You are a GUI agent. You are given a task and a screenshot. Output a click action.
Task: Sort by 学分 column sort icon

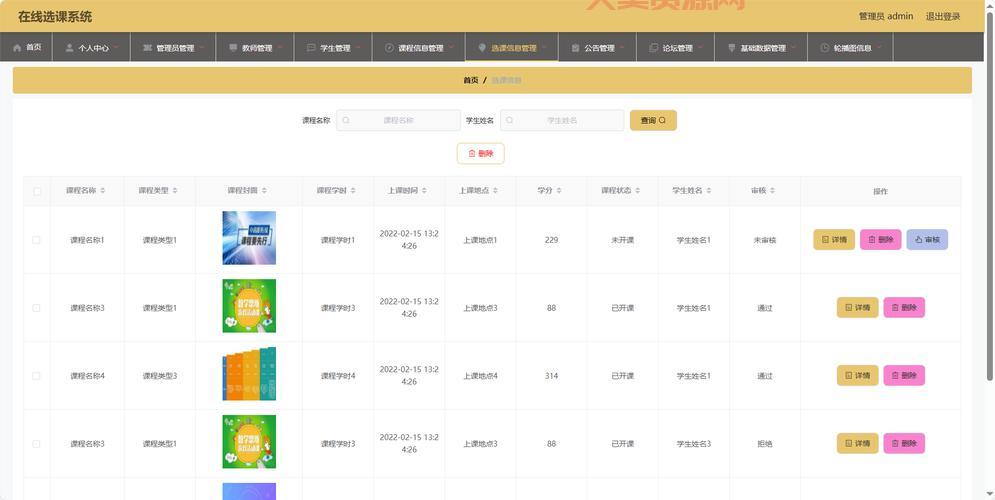[x=559, y=191]
